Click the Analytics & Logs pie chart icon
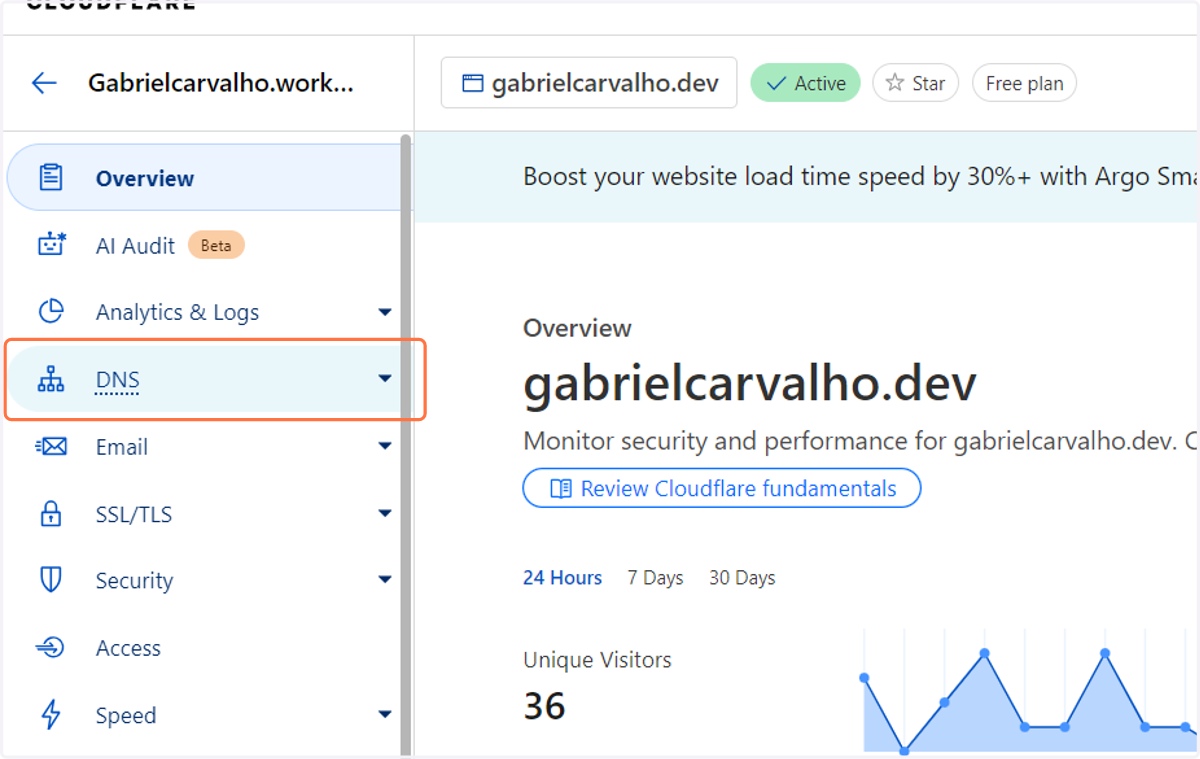 (x=51, y=312)
